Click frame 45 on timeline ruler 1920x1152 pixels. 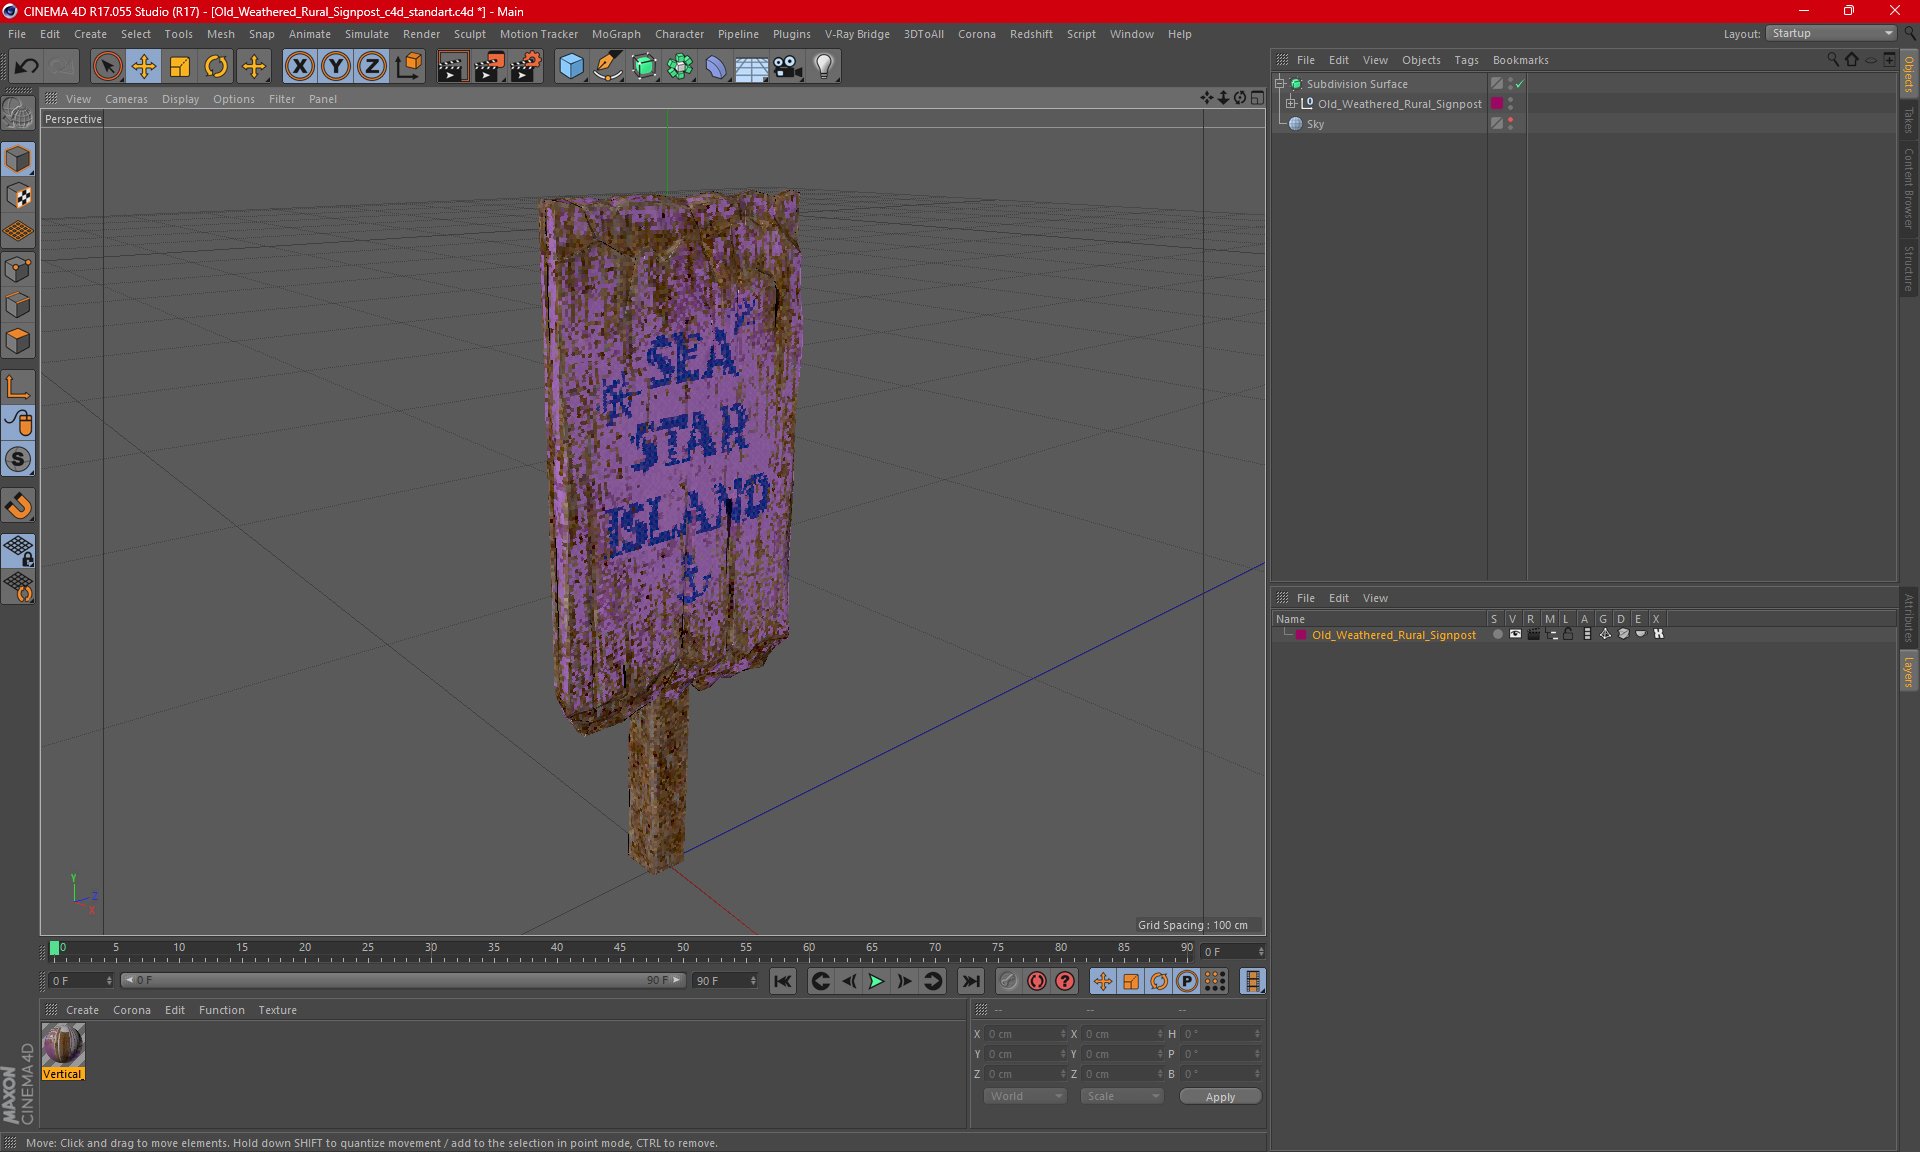[x=620, y=947]
